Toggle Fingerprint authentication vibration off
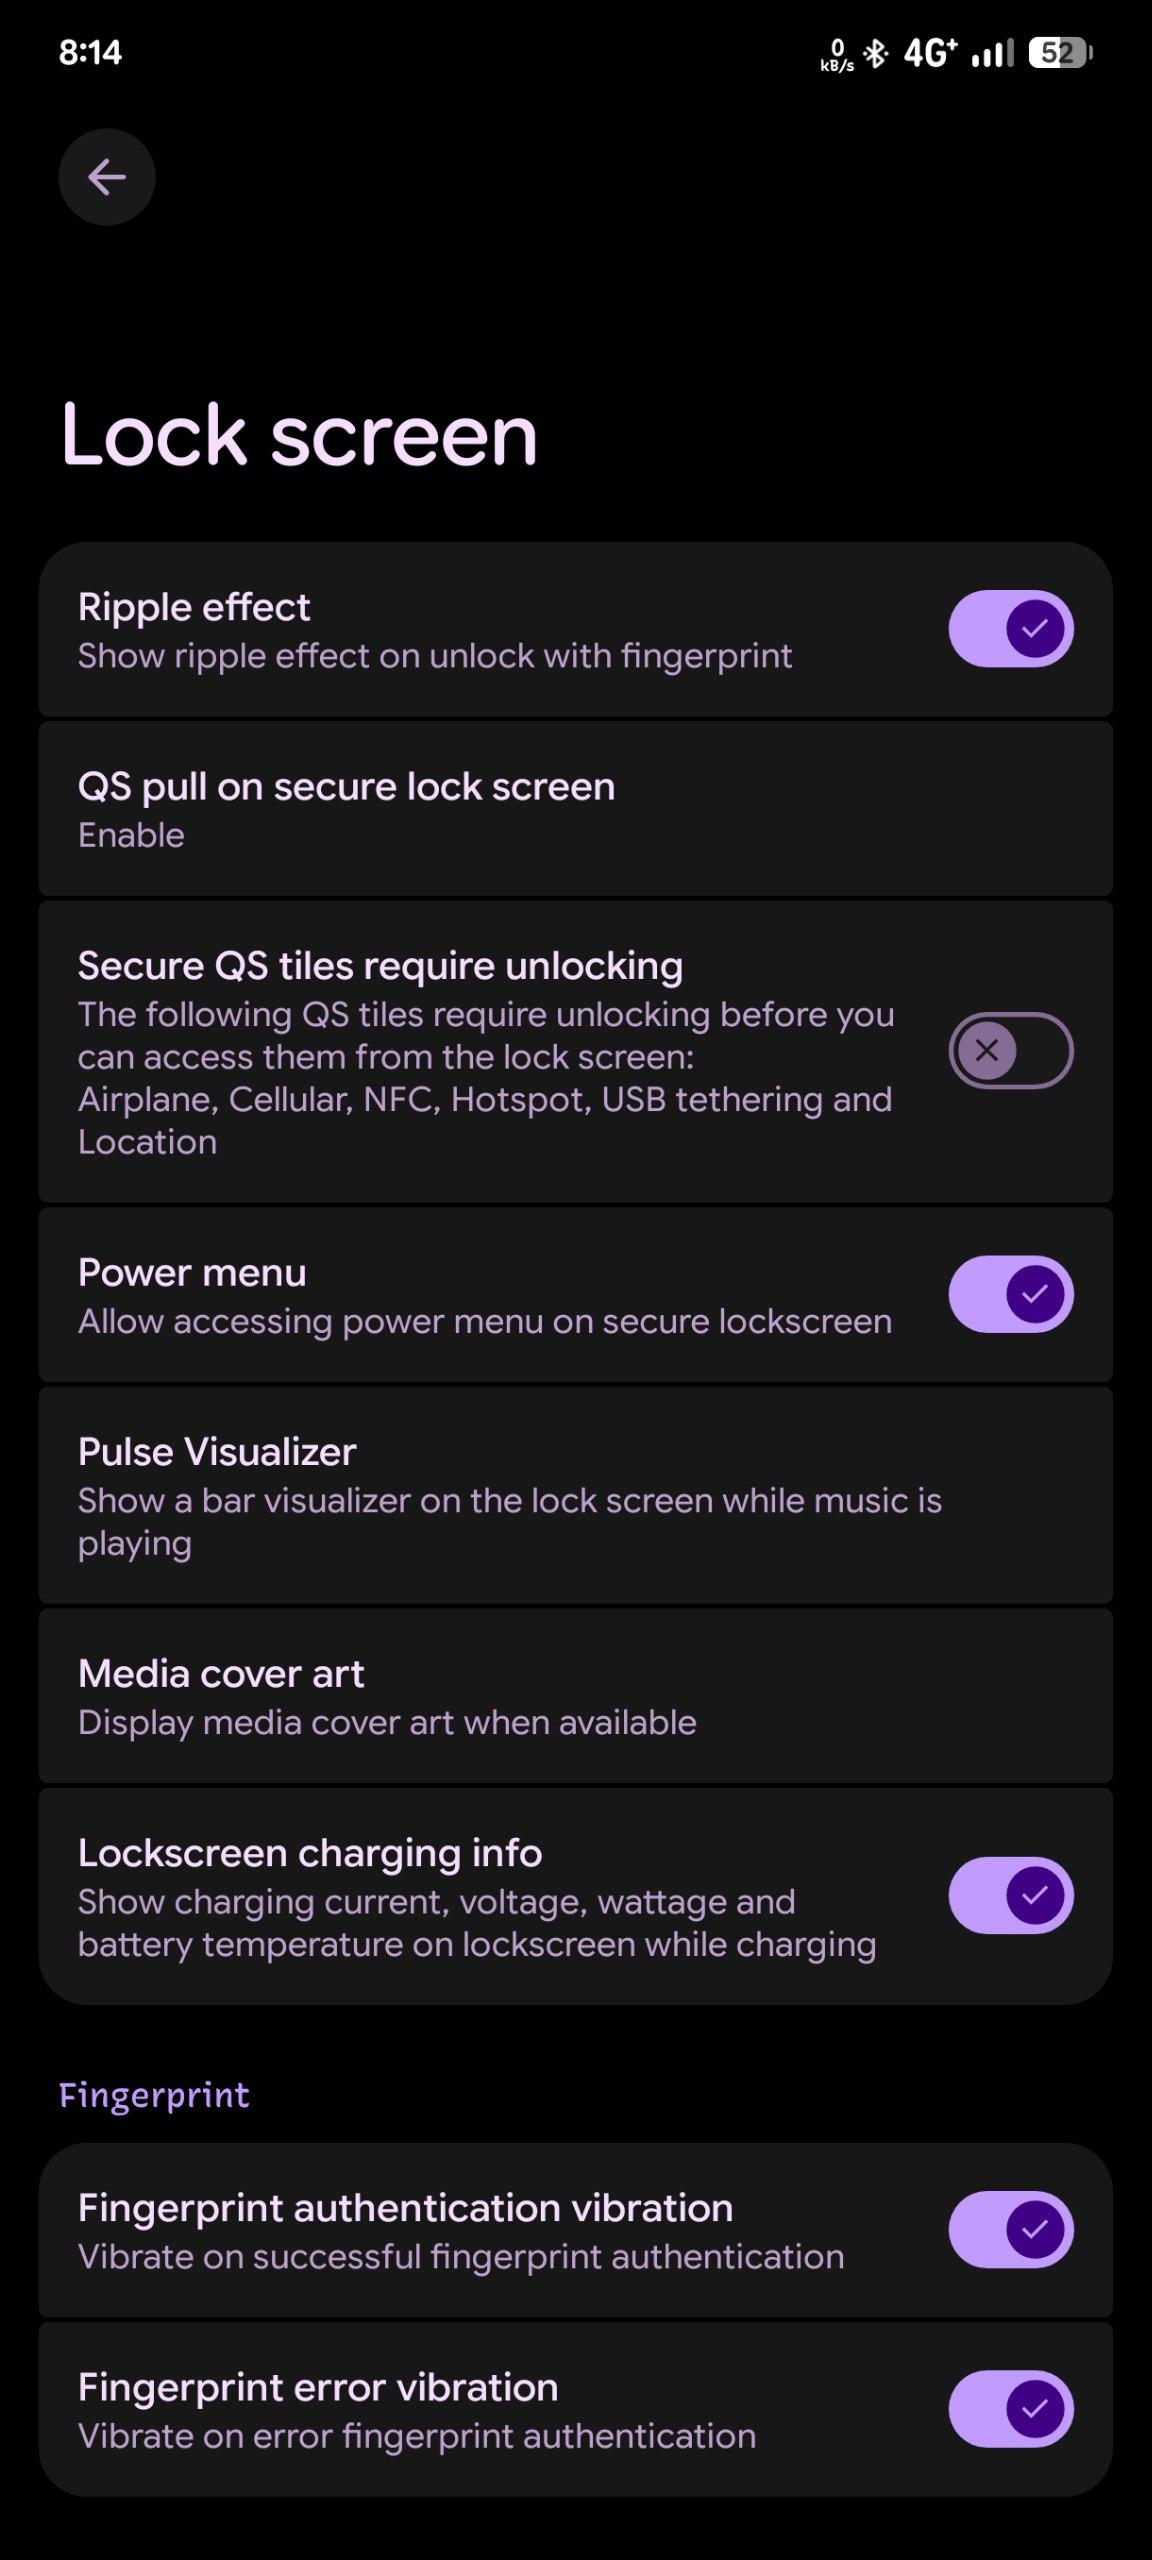 (x=1010, y=2229)
